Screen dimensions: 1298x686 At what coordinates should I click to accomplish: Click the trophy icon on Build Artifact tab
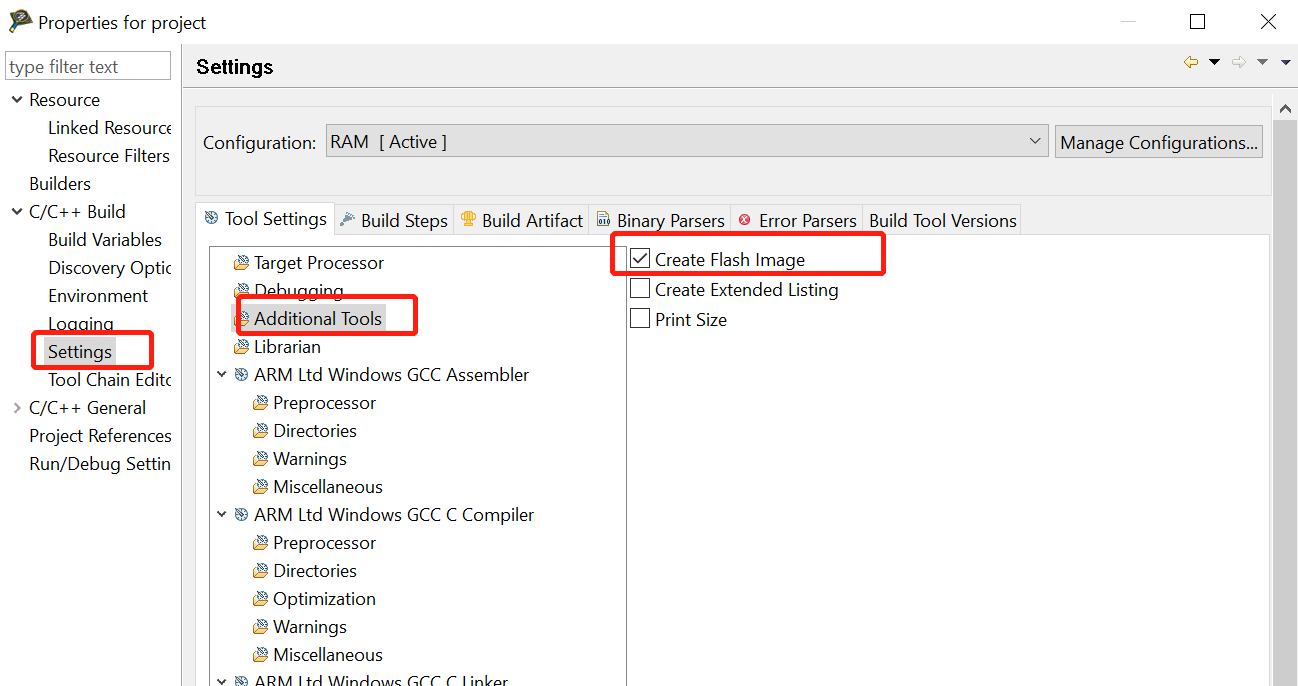[466, 220]
